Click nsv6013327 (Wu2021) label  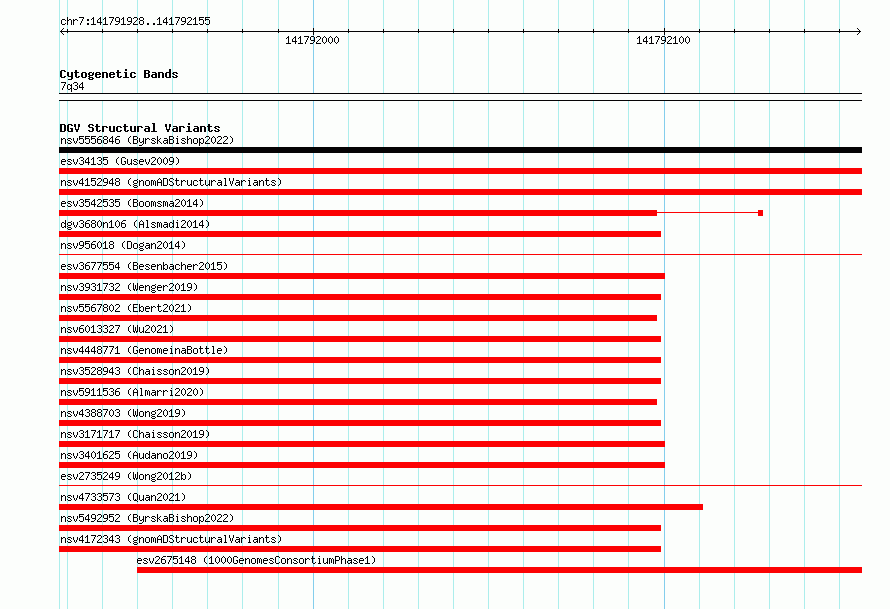(x=117, y=329)
